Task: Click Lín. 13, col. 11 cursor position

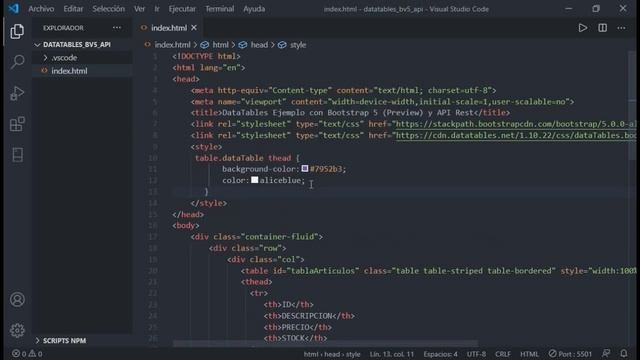Action: pos(392,354)
